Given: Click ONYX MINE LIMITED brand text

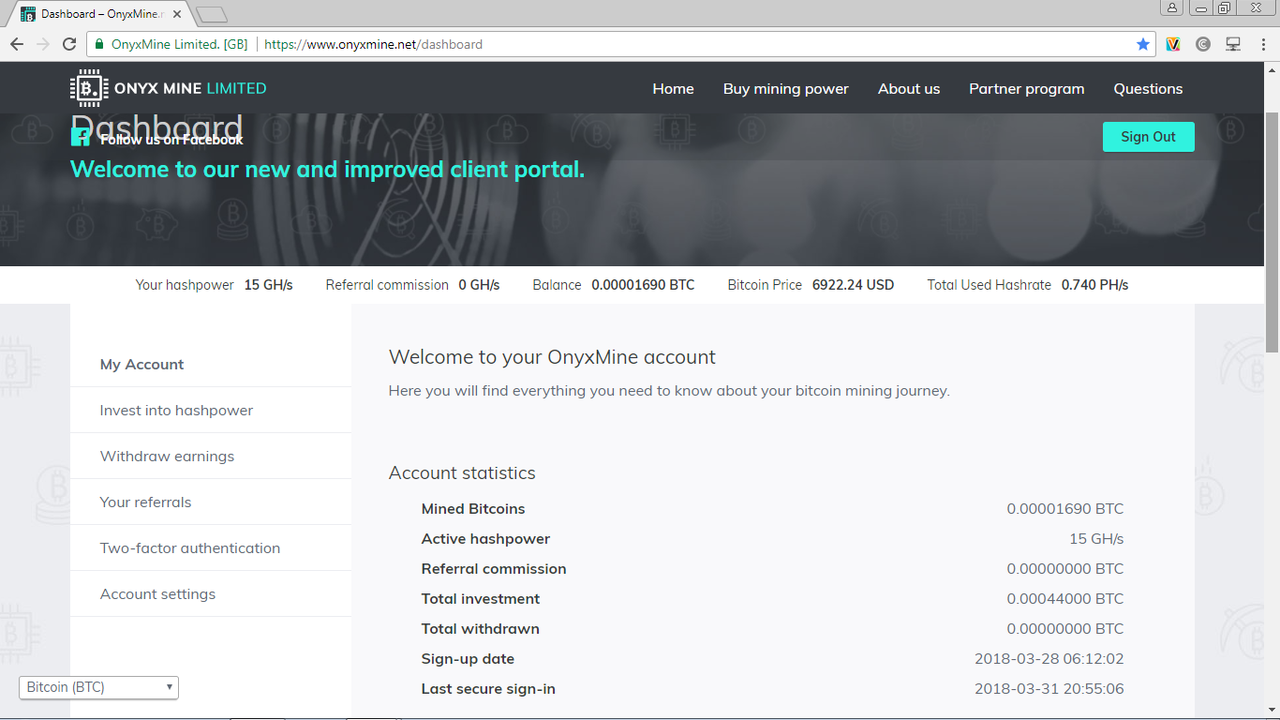Looking at the screenshot, I should pyautogui.click(x=190, y=88).
